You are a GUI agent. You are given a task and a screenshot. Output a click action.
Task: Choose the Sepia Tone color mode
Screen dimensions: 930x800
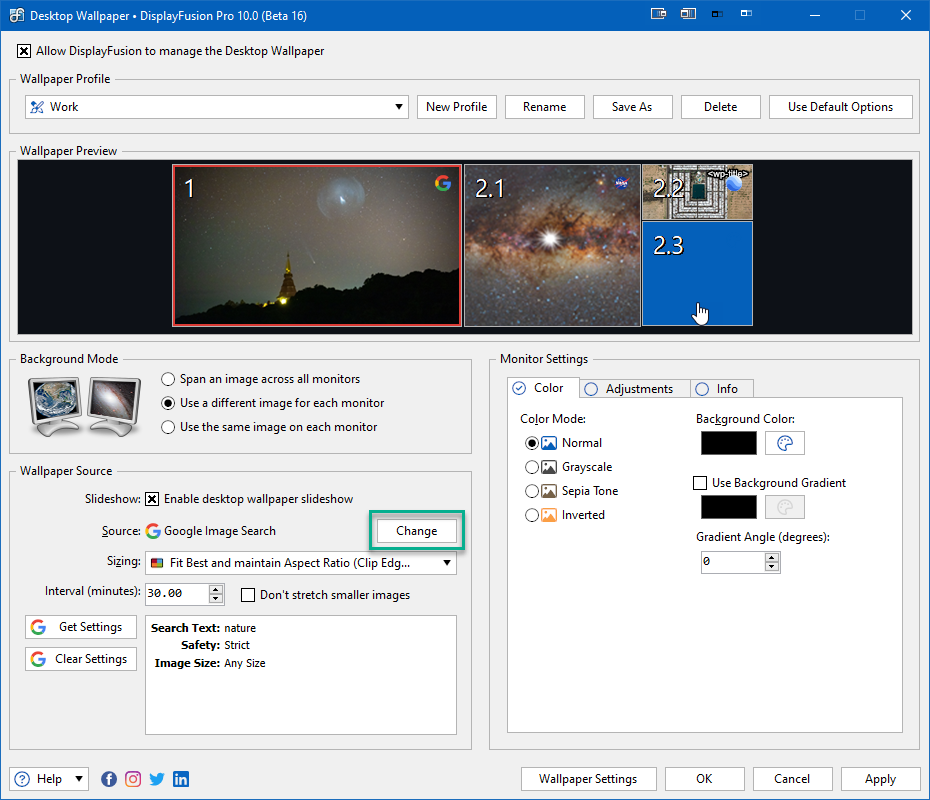(531, 491)
